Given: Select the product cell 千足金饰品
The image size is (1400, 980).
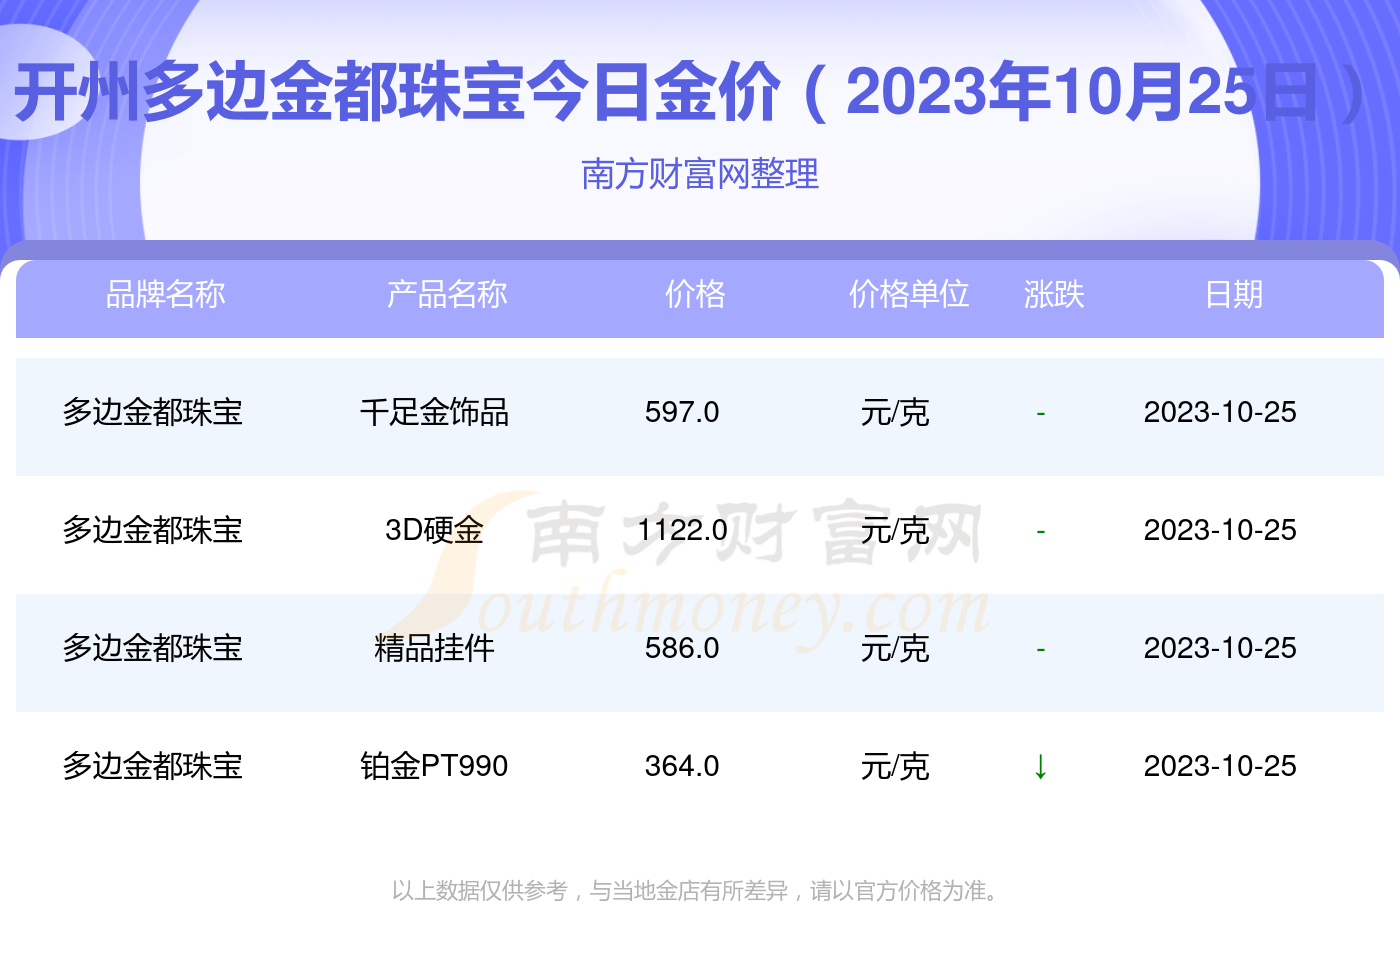Looking at the screenshot, I should tap(434, 412).
